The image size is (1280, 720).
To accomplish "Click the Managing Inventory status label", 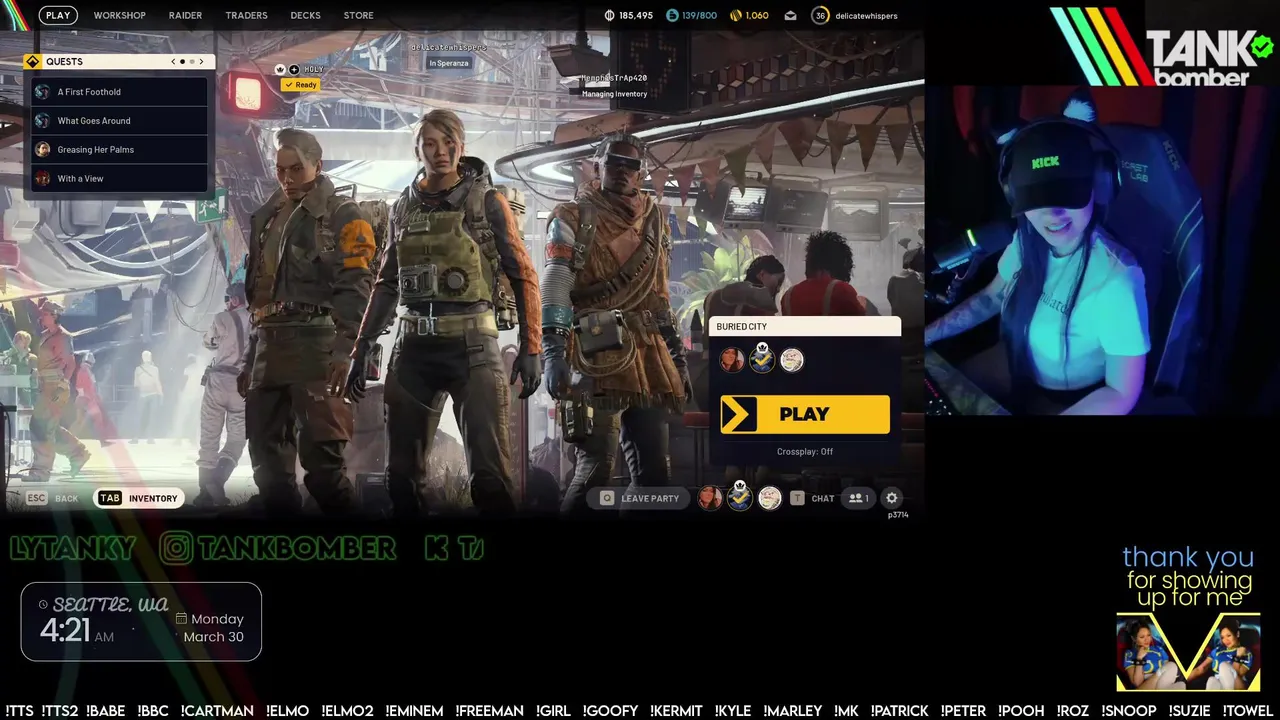I will pyautogui.click(x=614, y=94).
